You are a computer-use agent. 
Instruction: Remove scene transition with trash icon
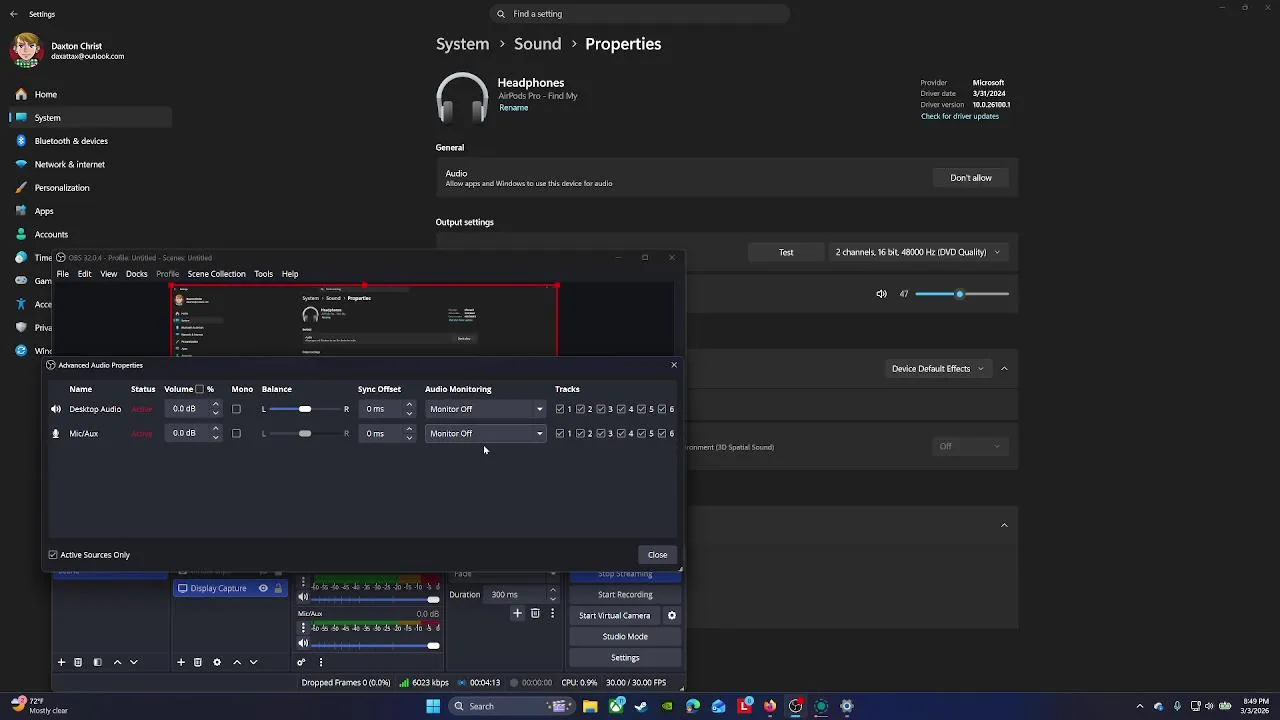pos(535,613)
